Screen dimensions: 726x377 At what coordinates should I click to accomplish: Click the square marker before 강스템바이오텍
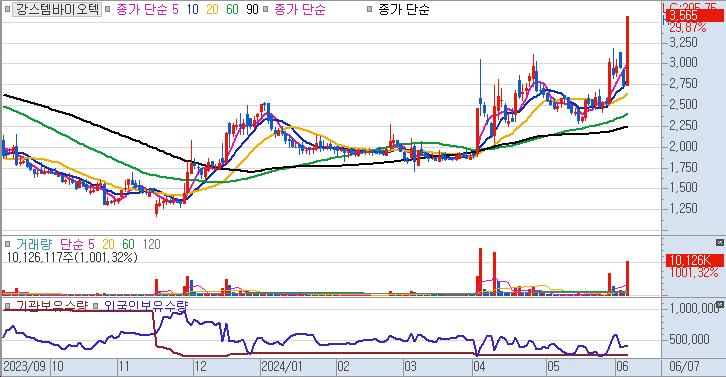(x=7, y=9)
